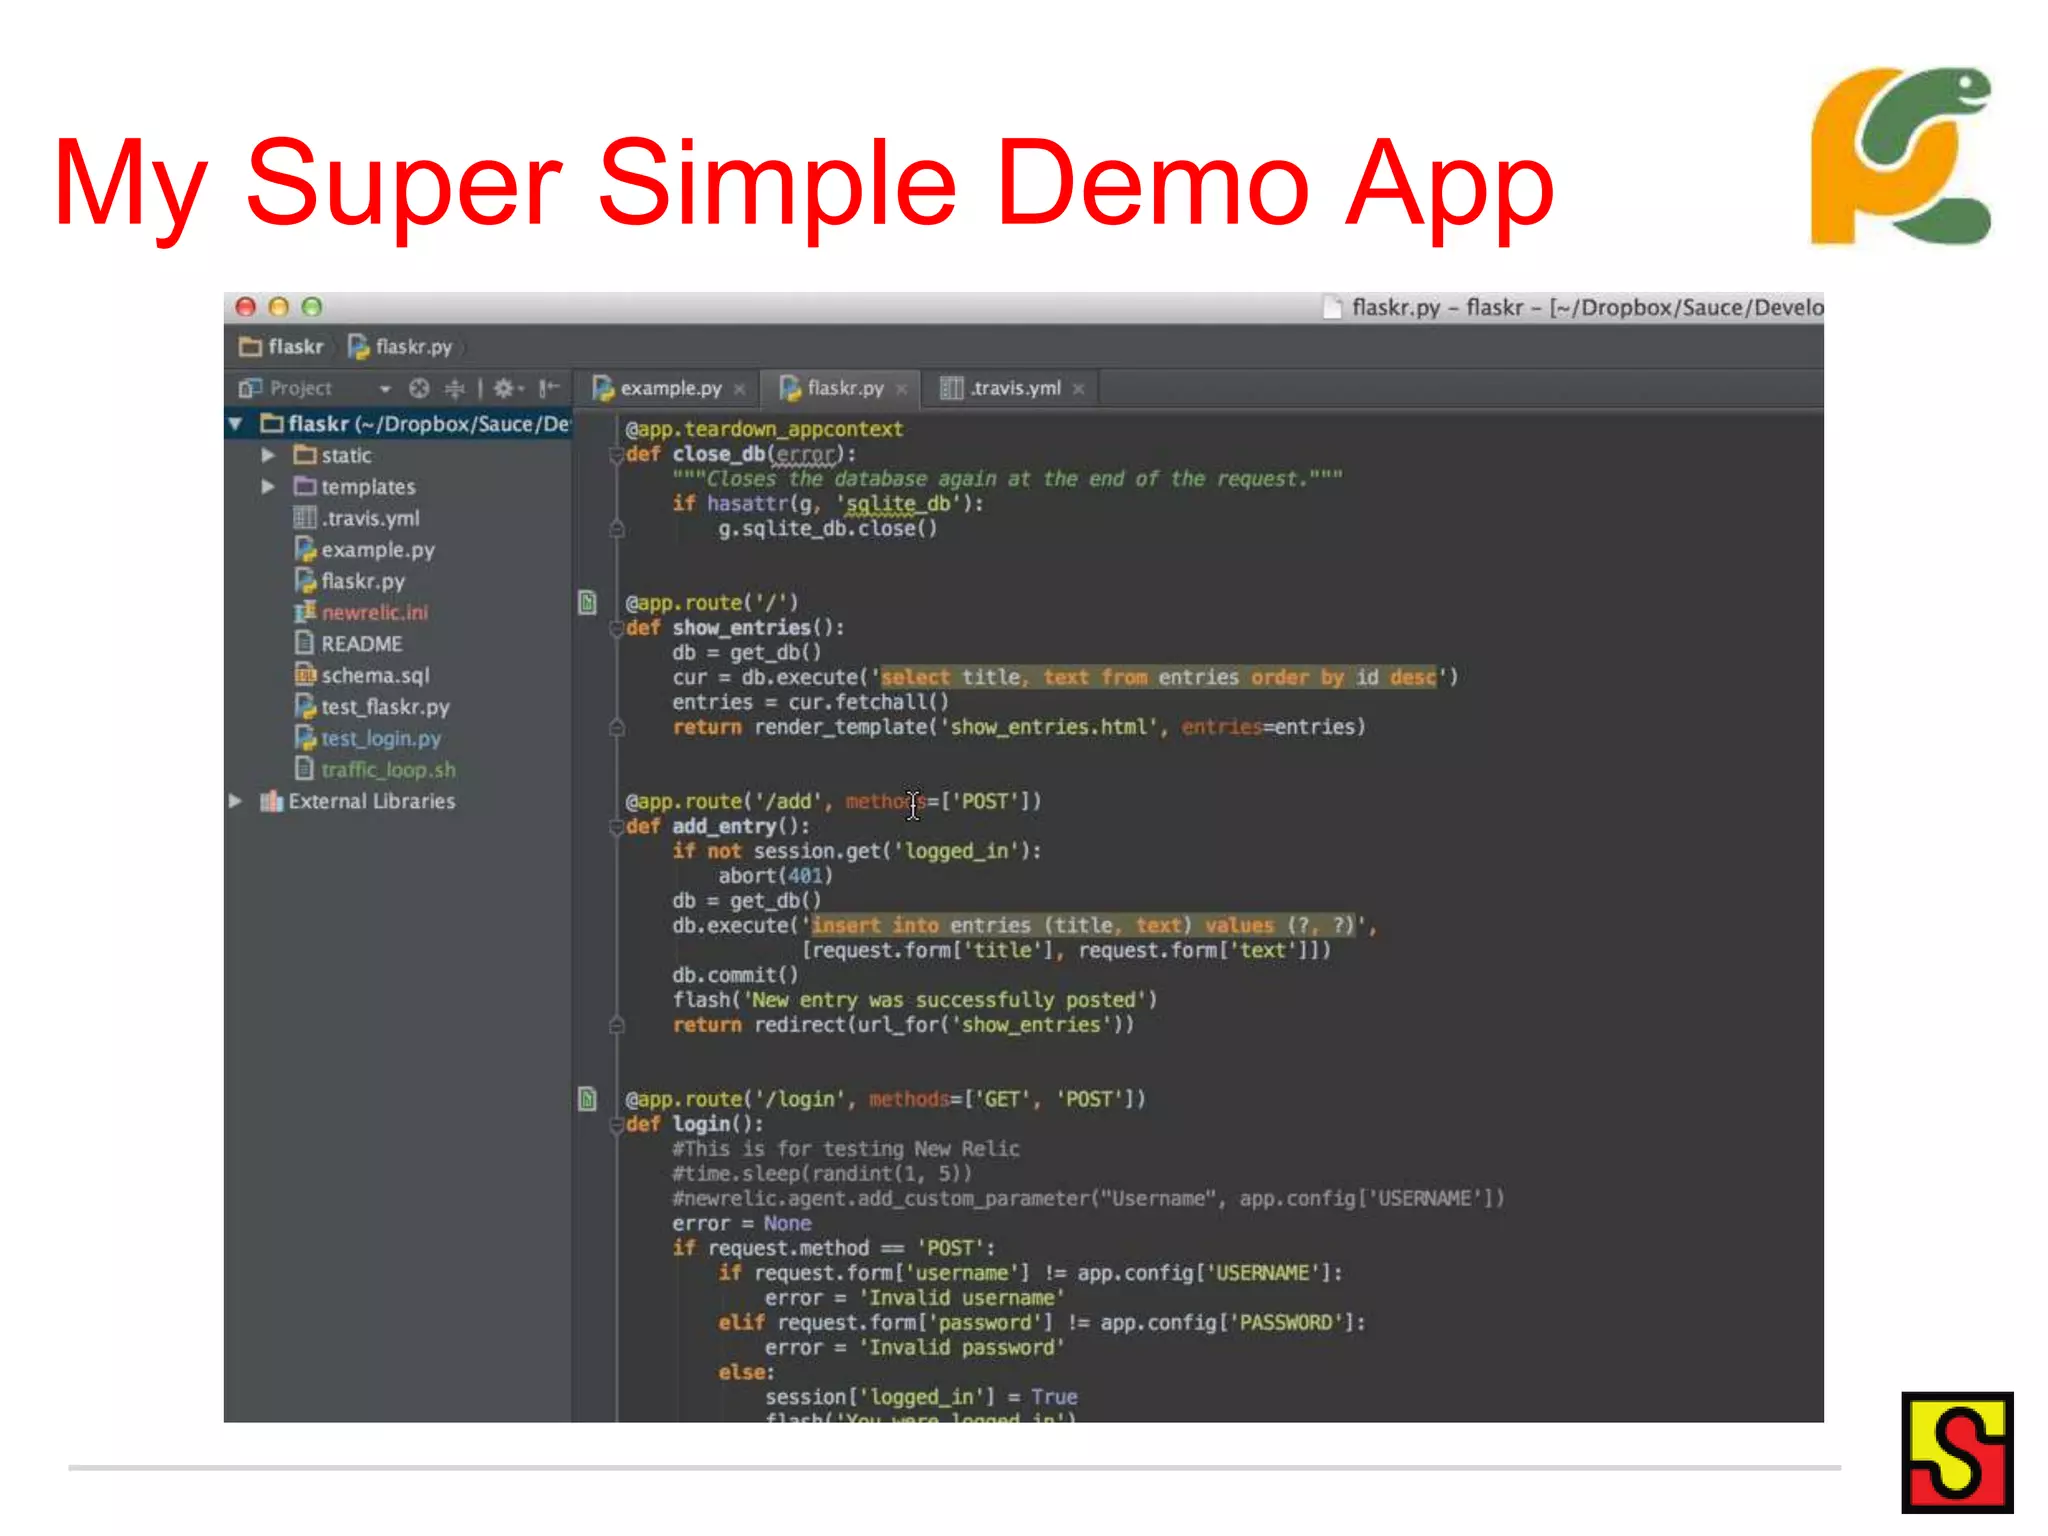Click 'show_entries' function name in editor

point(741,628)
